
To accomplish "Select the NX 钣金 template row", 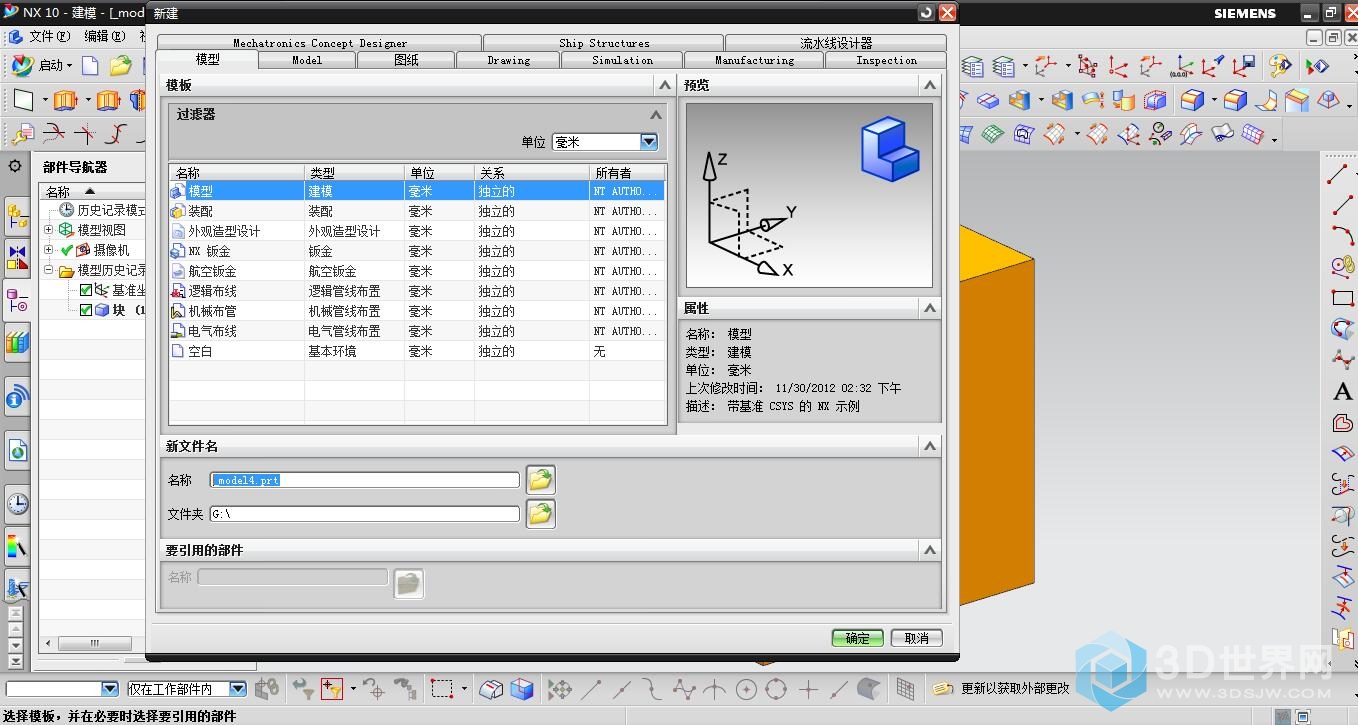I will coord(416,251).
